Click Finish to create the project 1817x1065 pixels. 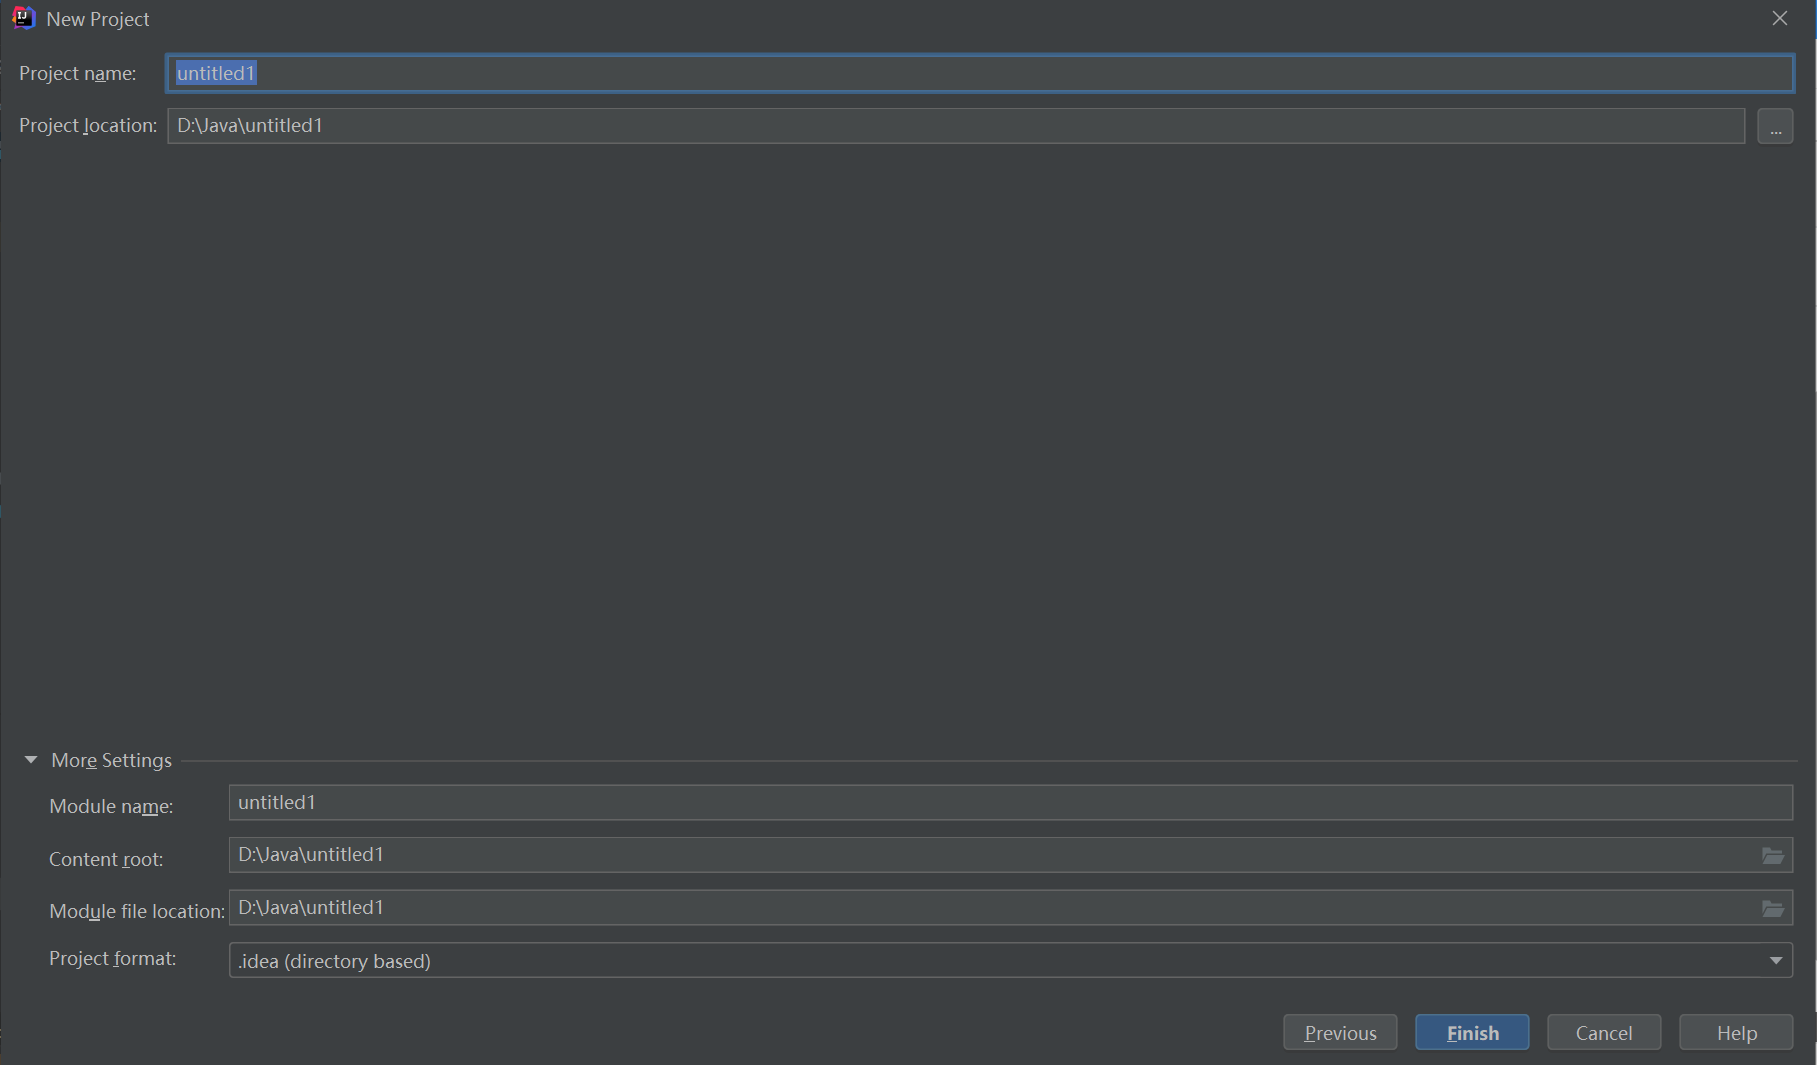click(1472, 1032)
